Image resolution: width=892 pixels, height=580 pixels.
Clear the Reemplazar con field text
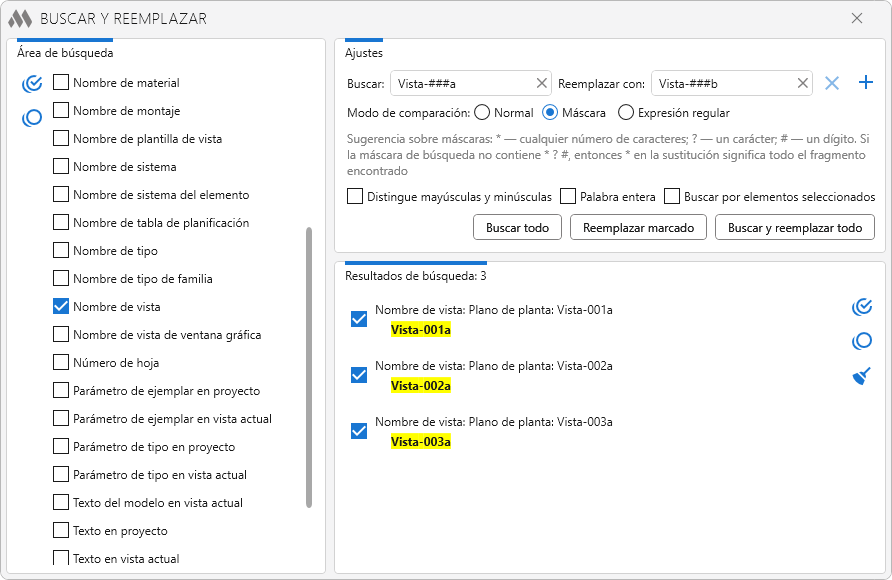tap(802, 84)
